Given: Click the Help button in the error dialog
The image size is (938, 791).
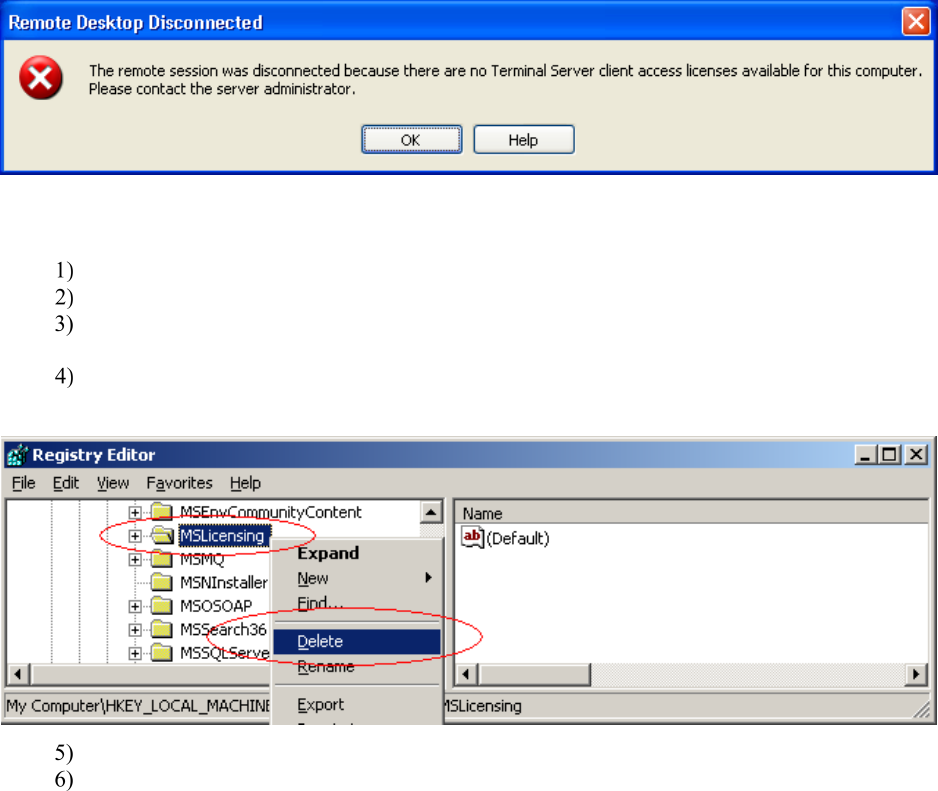Looking at the screenshot, I should pos(523,140).
